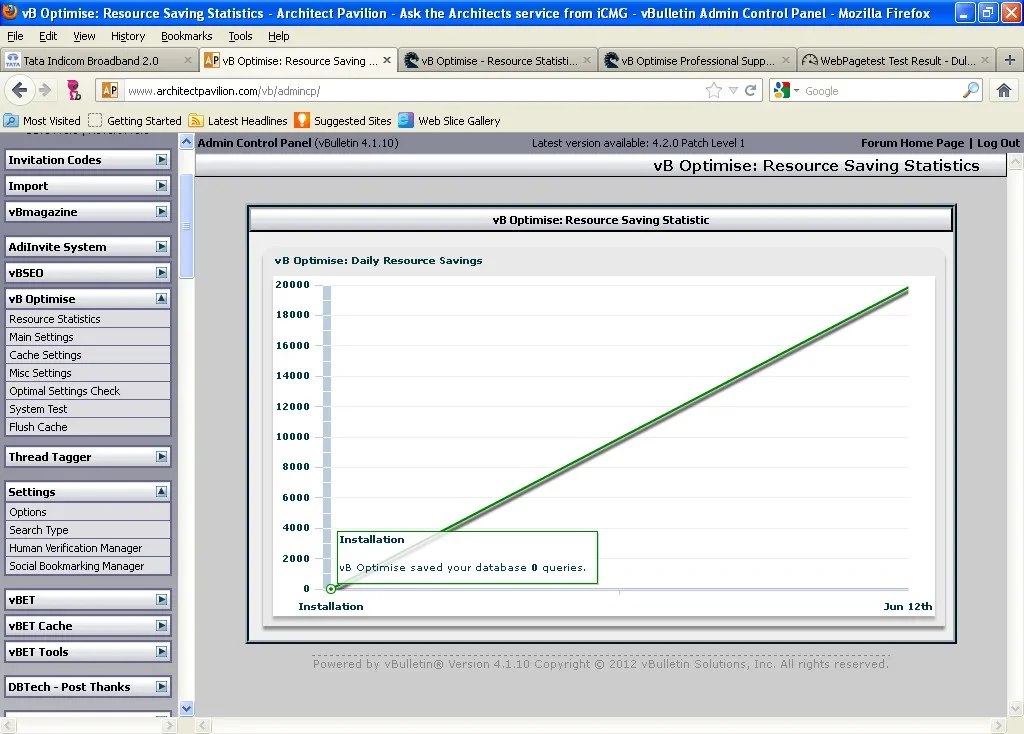The width and height of the screenshot is (1024, 734).
Task: Open the Edit menu
Action: pyautogui.click(x=48, y=36)
